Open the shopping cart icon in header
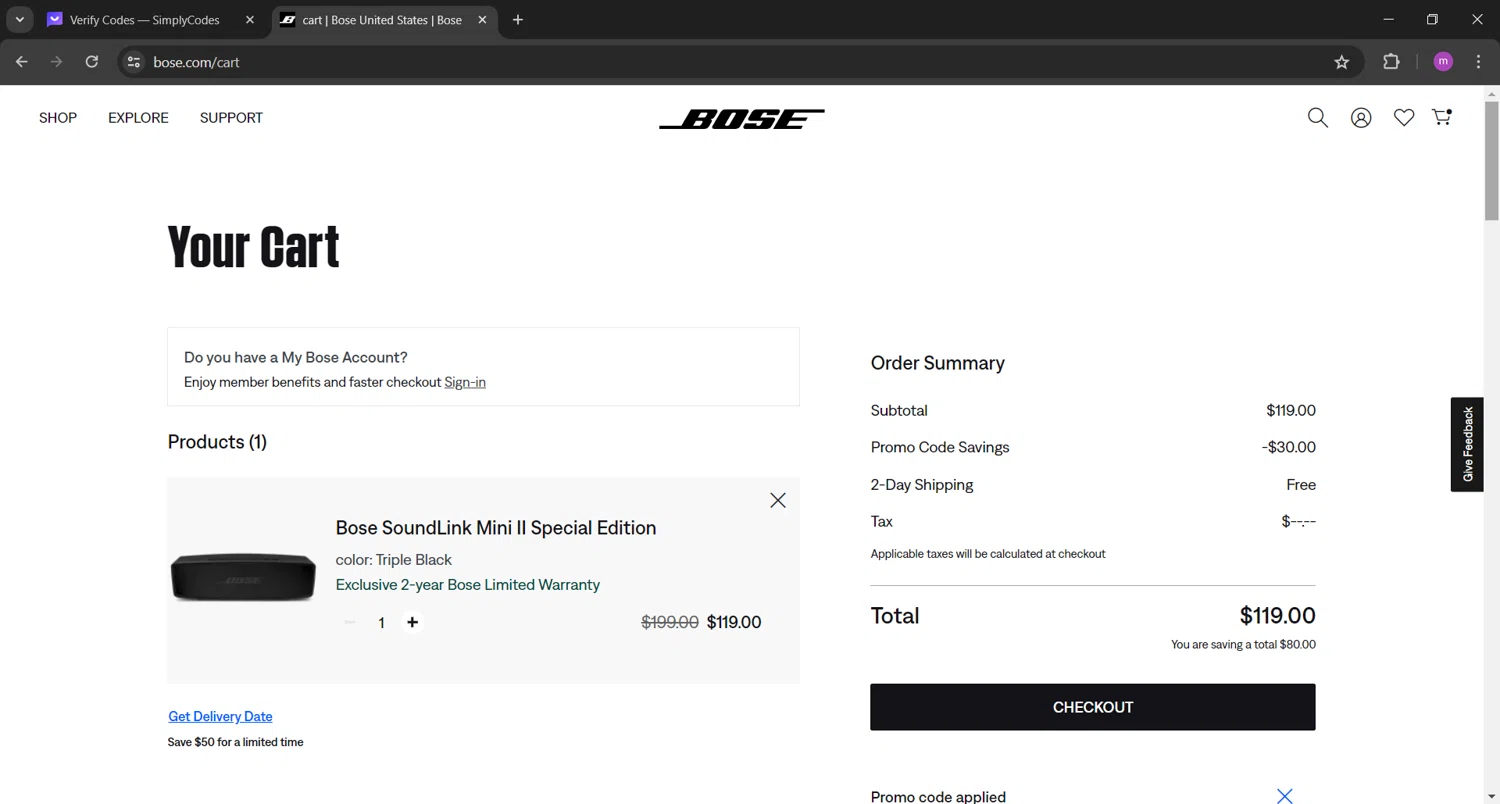This screenshot has width=1500, height=804. pyautogui.click(x=1442, y=117)
